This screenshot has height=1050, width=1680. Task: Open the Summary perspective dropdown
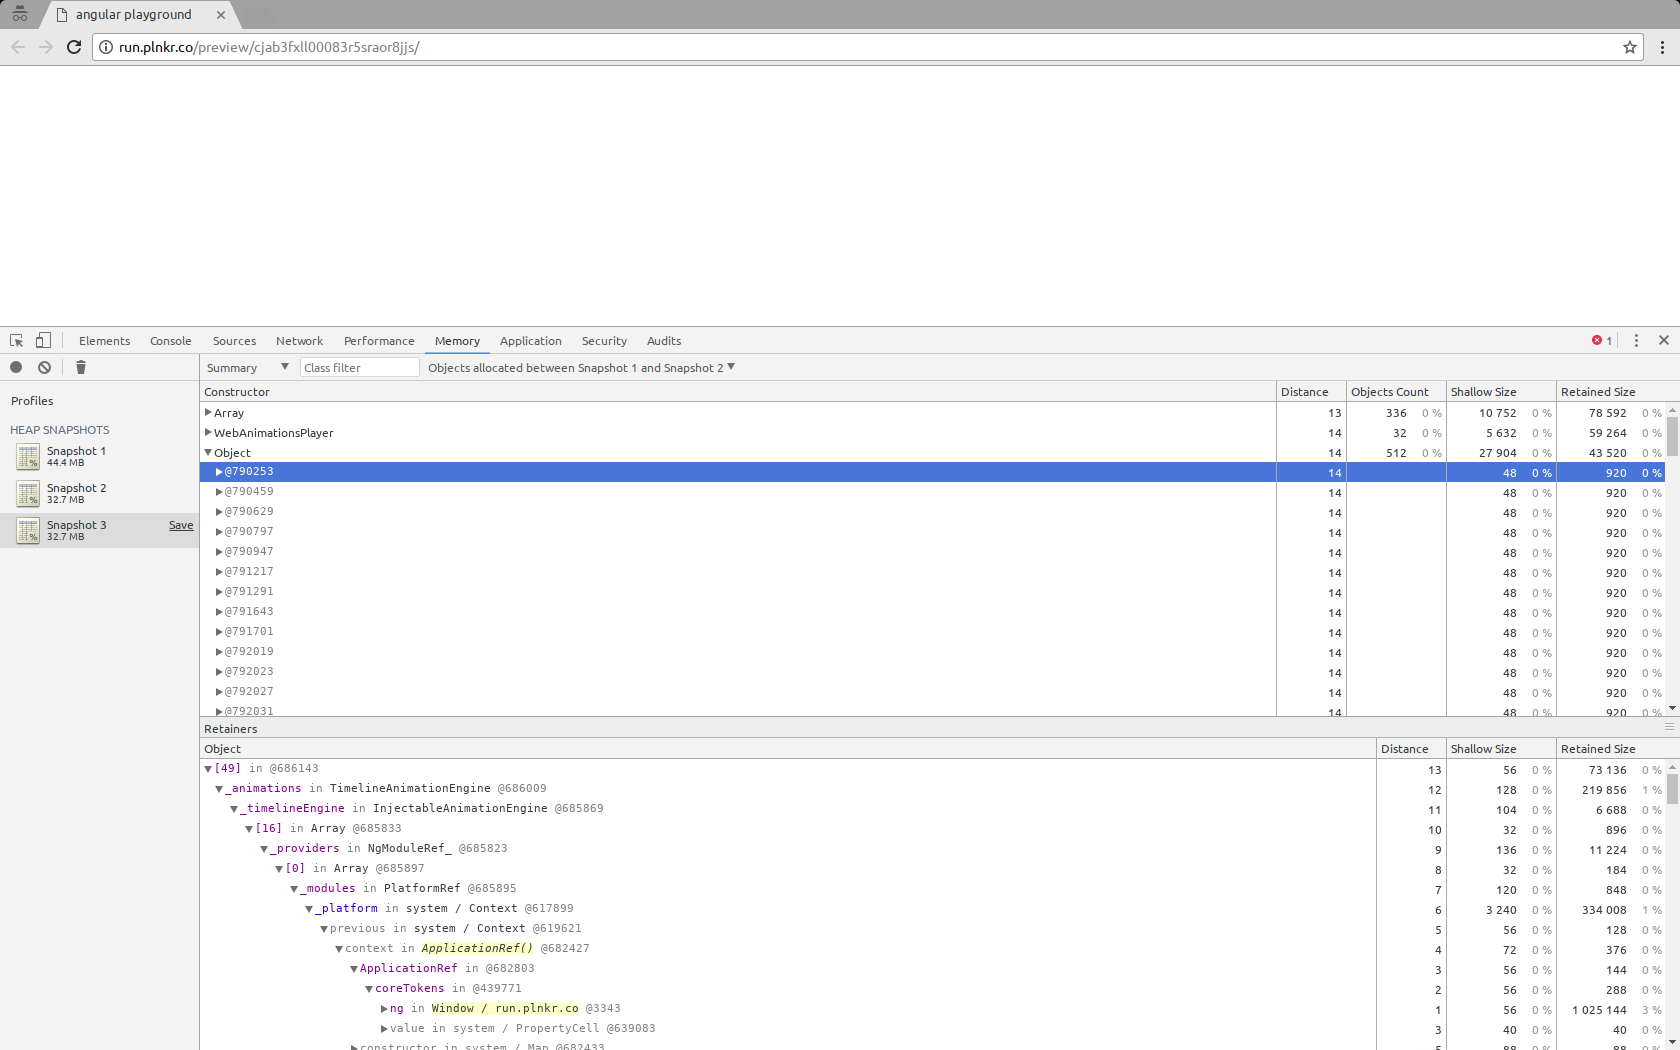[284, 367]
